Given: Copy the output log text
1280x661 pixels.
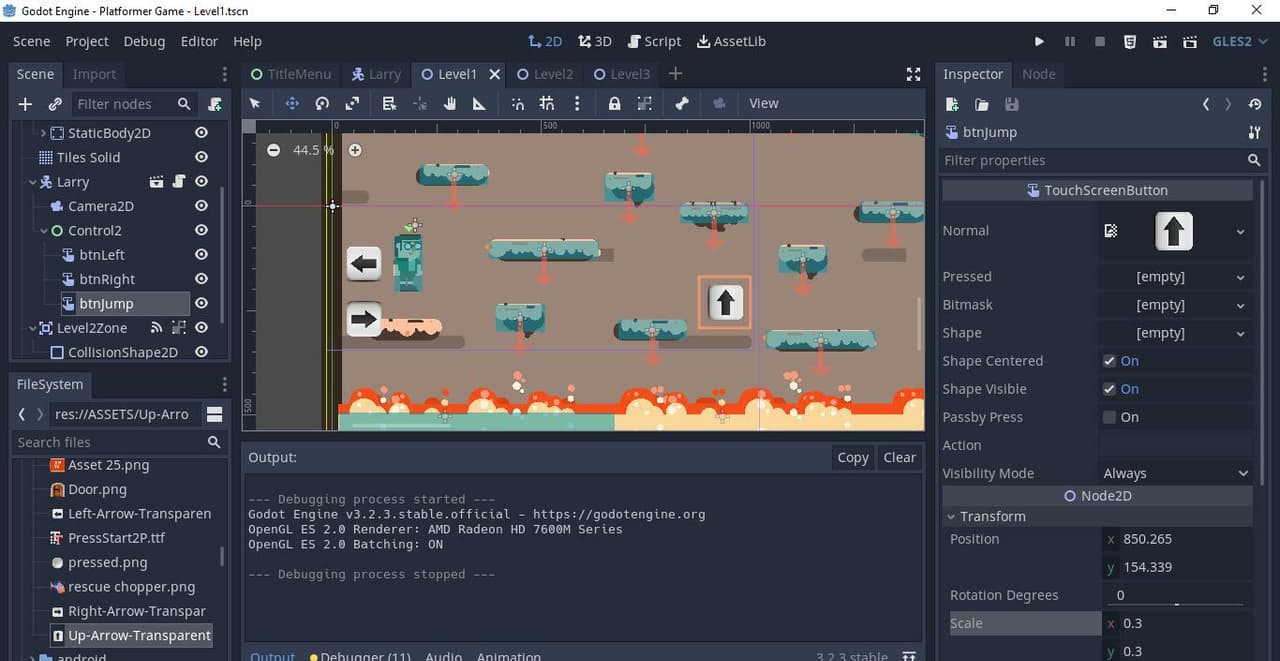Looking at the screenshot, I should 853,457.
